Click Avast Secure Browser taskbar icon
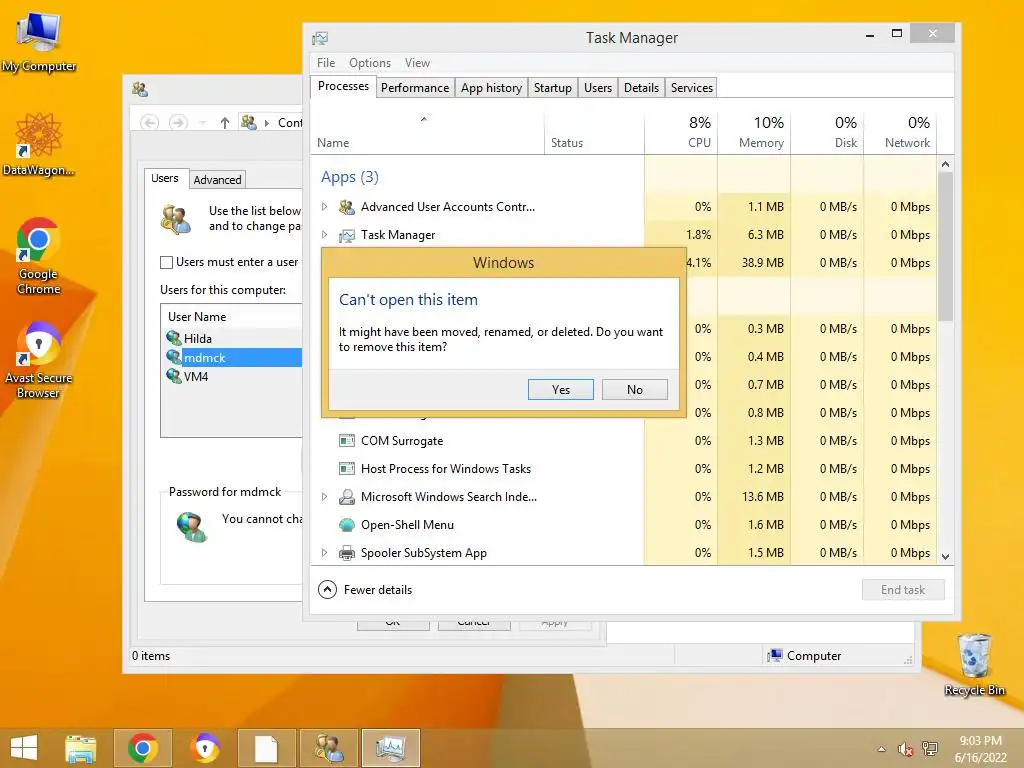 (x=205, y=748)
